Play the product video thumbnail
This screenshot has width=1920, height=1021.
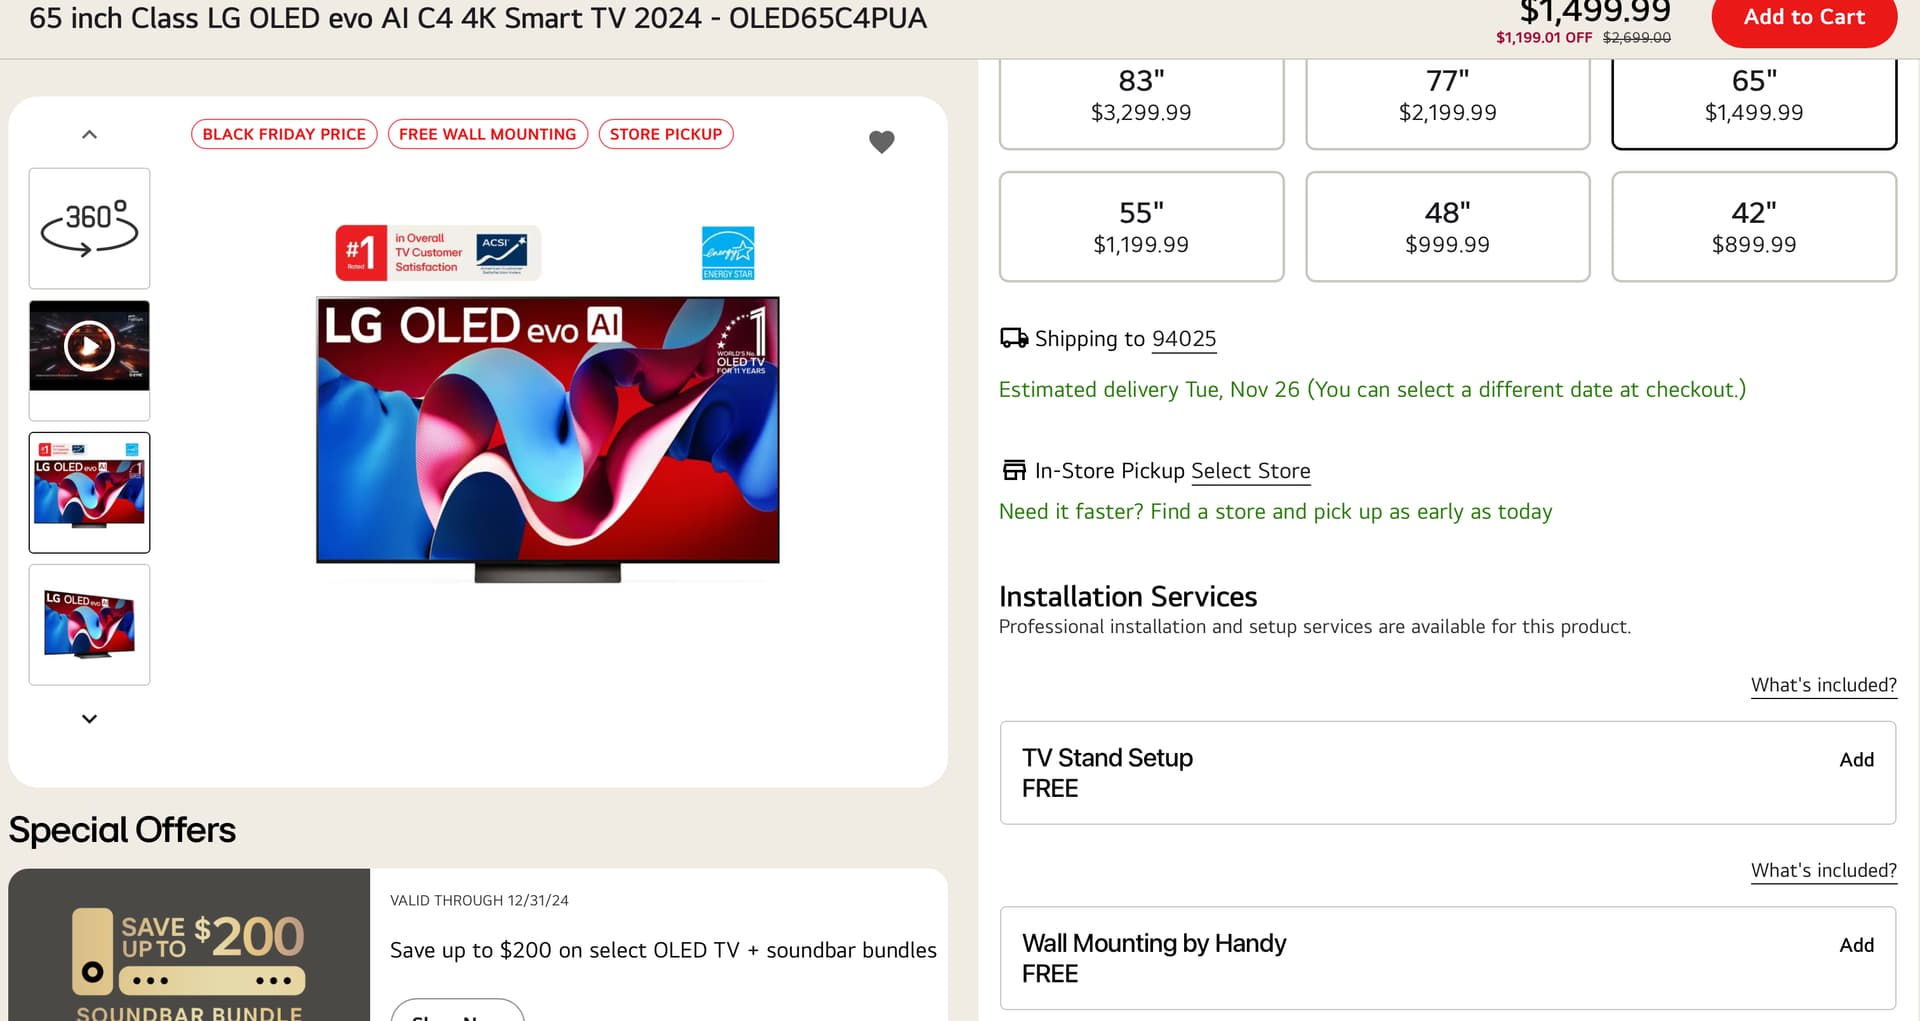tap(89, 347)
